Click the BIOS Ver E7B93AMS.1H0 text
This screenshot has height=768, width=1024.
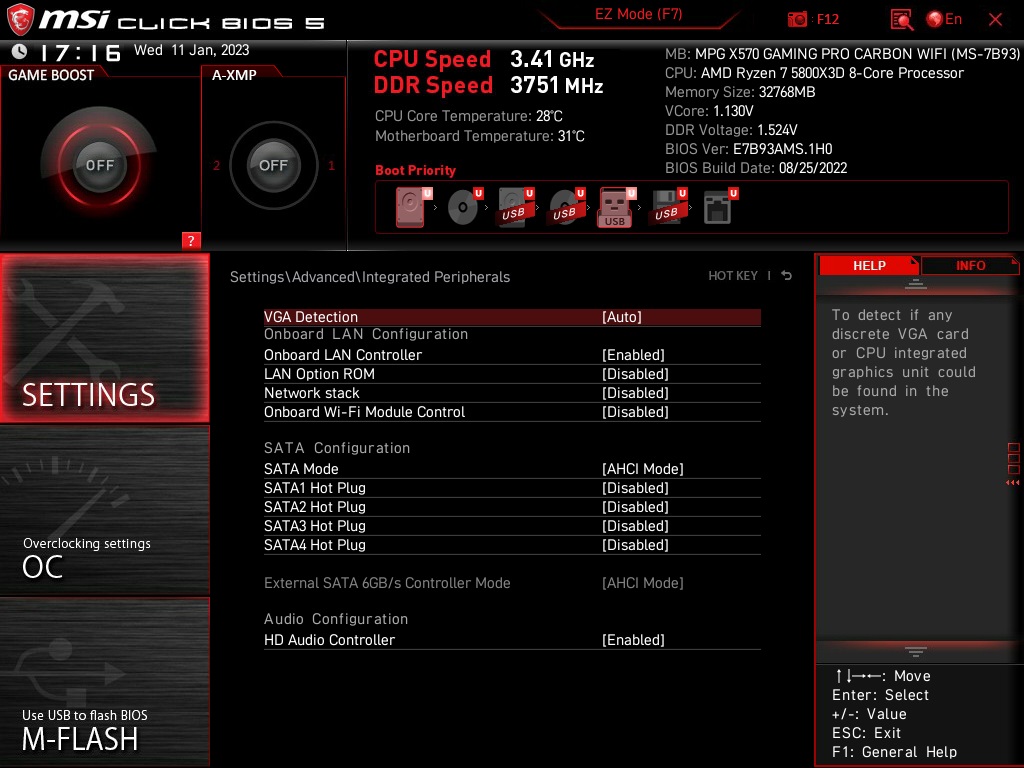748,149
